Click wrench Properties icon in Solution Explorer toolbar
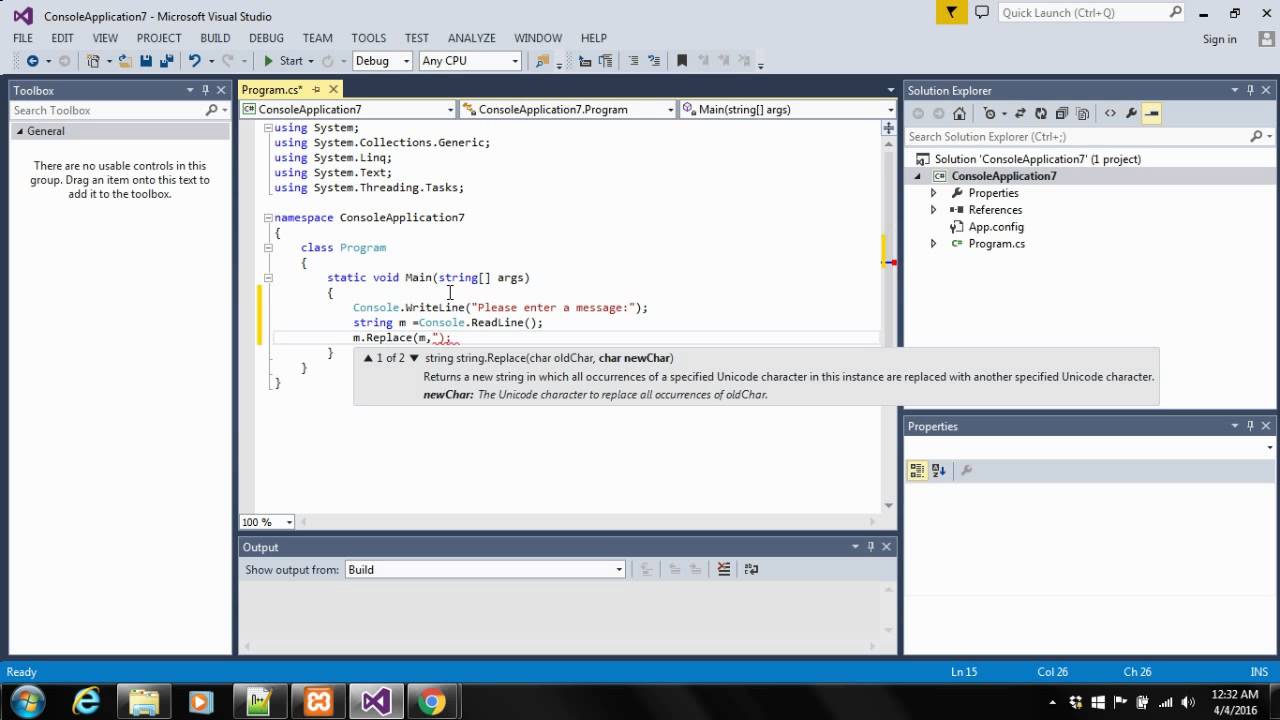This screenshot has height=720, width=1280. 1131,113
